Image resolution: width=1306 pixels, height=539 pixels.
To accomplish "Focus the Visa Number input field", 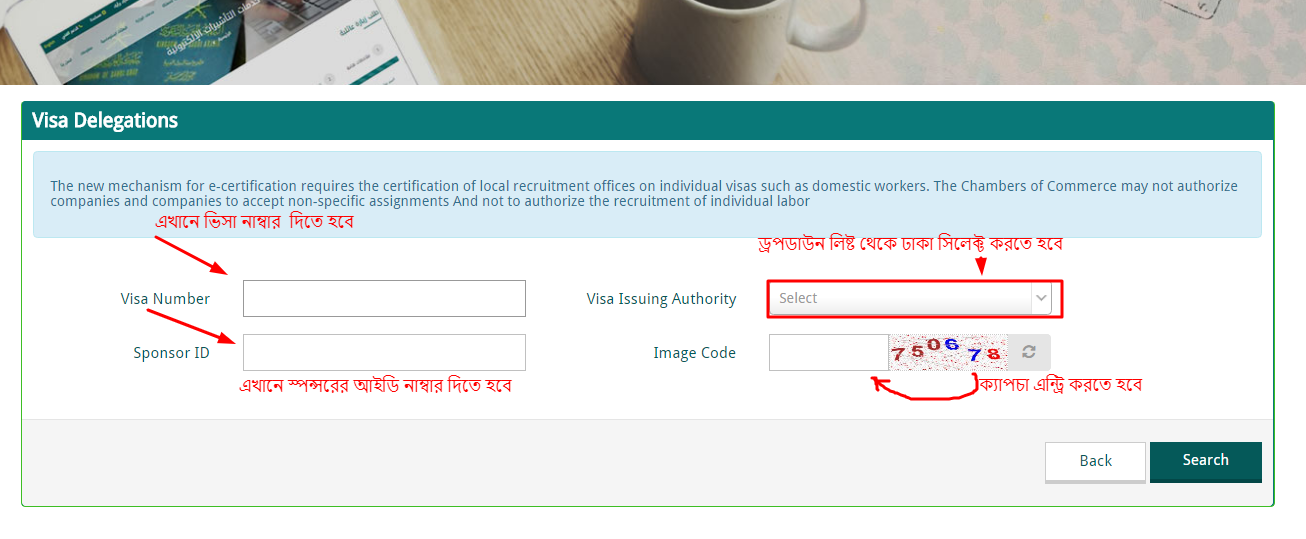I will 384,298.
